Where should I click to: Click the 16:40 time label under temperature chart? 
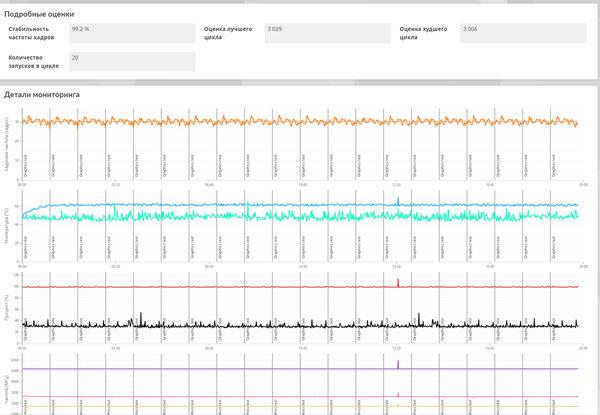click(x=490, y=266)
